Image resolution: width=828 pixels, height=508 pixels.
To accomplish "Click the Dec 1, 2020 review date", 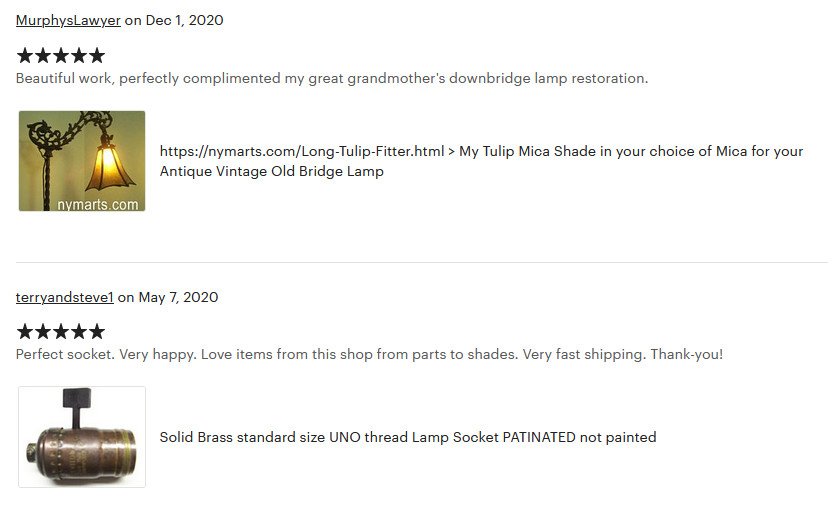I will 184,20.
